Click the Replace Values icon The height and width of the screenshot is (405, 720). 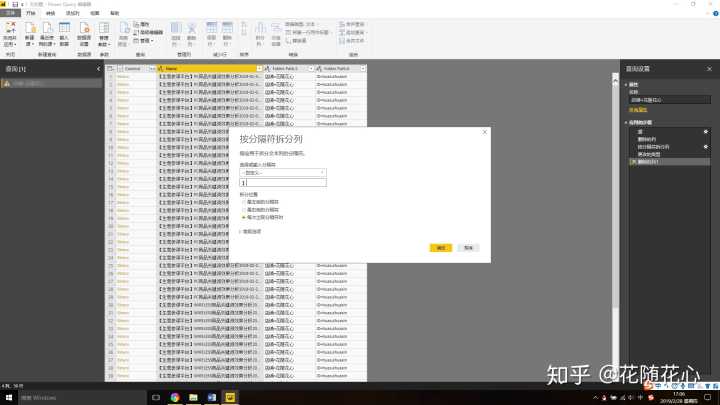296,40
